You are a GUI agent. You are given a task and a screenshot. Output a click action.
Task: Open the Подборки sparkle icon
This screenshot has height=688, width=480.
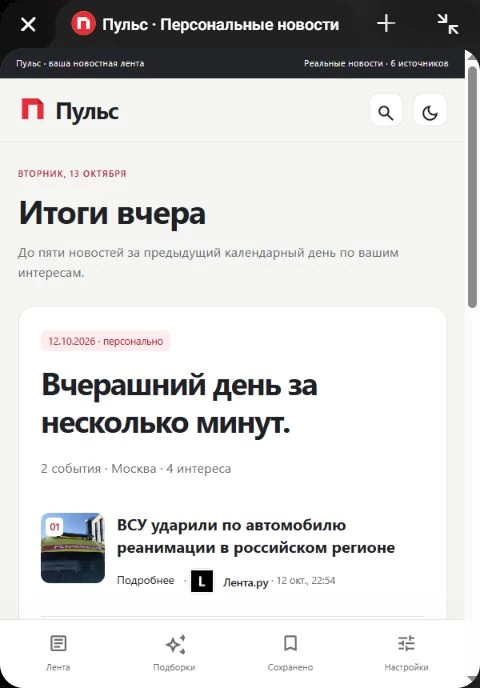coord(176,644)
